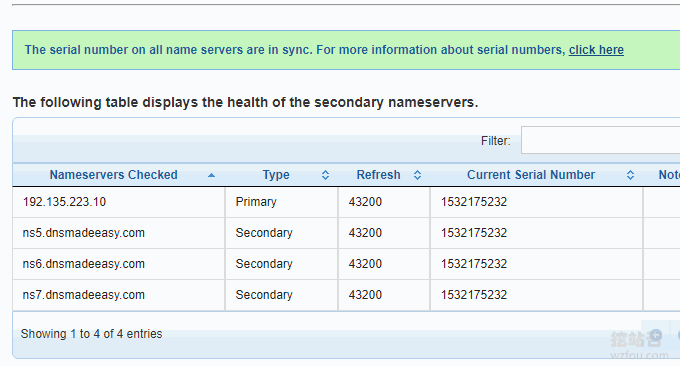Click refresh value 43200 in ns5 row
Screen dimensions: 680x366
click(384, 233)
